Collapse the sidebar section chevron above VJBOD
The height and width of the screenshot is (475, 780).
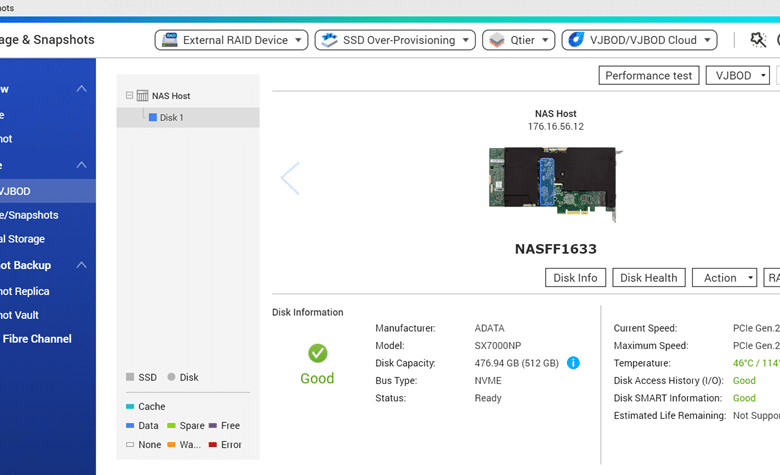(x=82, y=165)
